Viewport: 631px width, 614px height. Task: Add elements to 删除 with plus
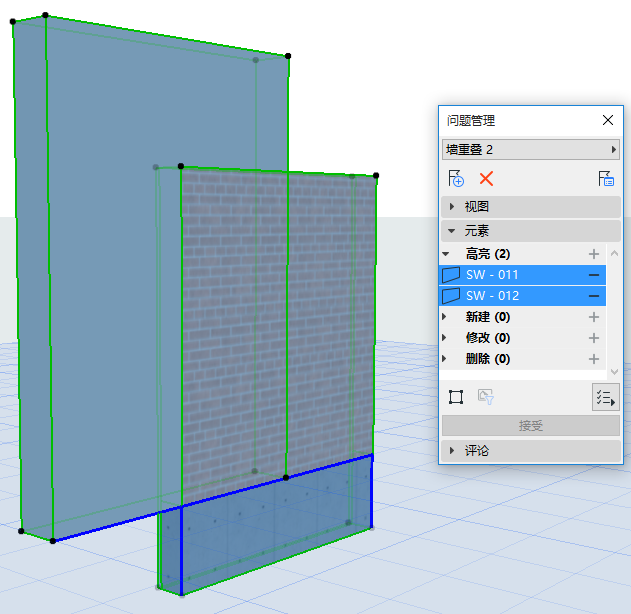tap(594, 359)
